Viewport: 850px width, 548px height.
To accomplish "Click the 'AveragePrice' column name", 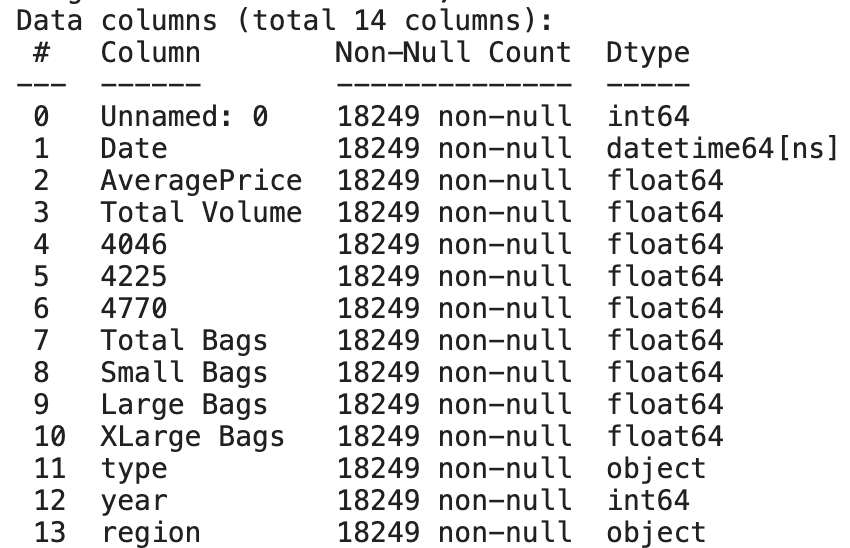I will tap(201, 181).
